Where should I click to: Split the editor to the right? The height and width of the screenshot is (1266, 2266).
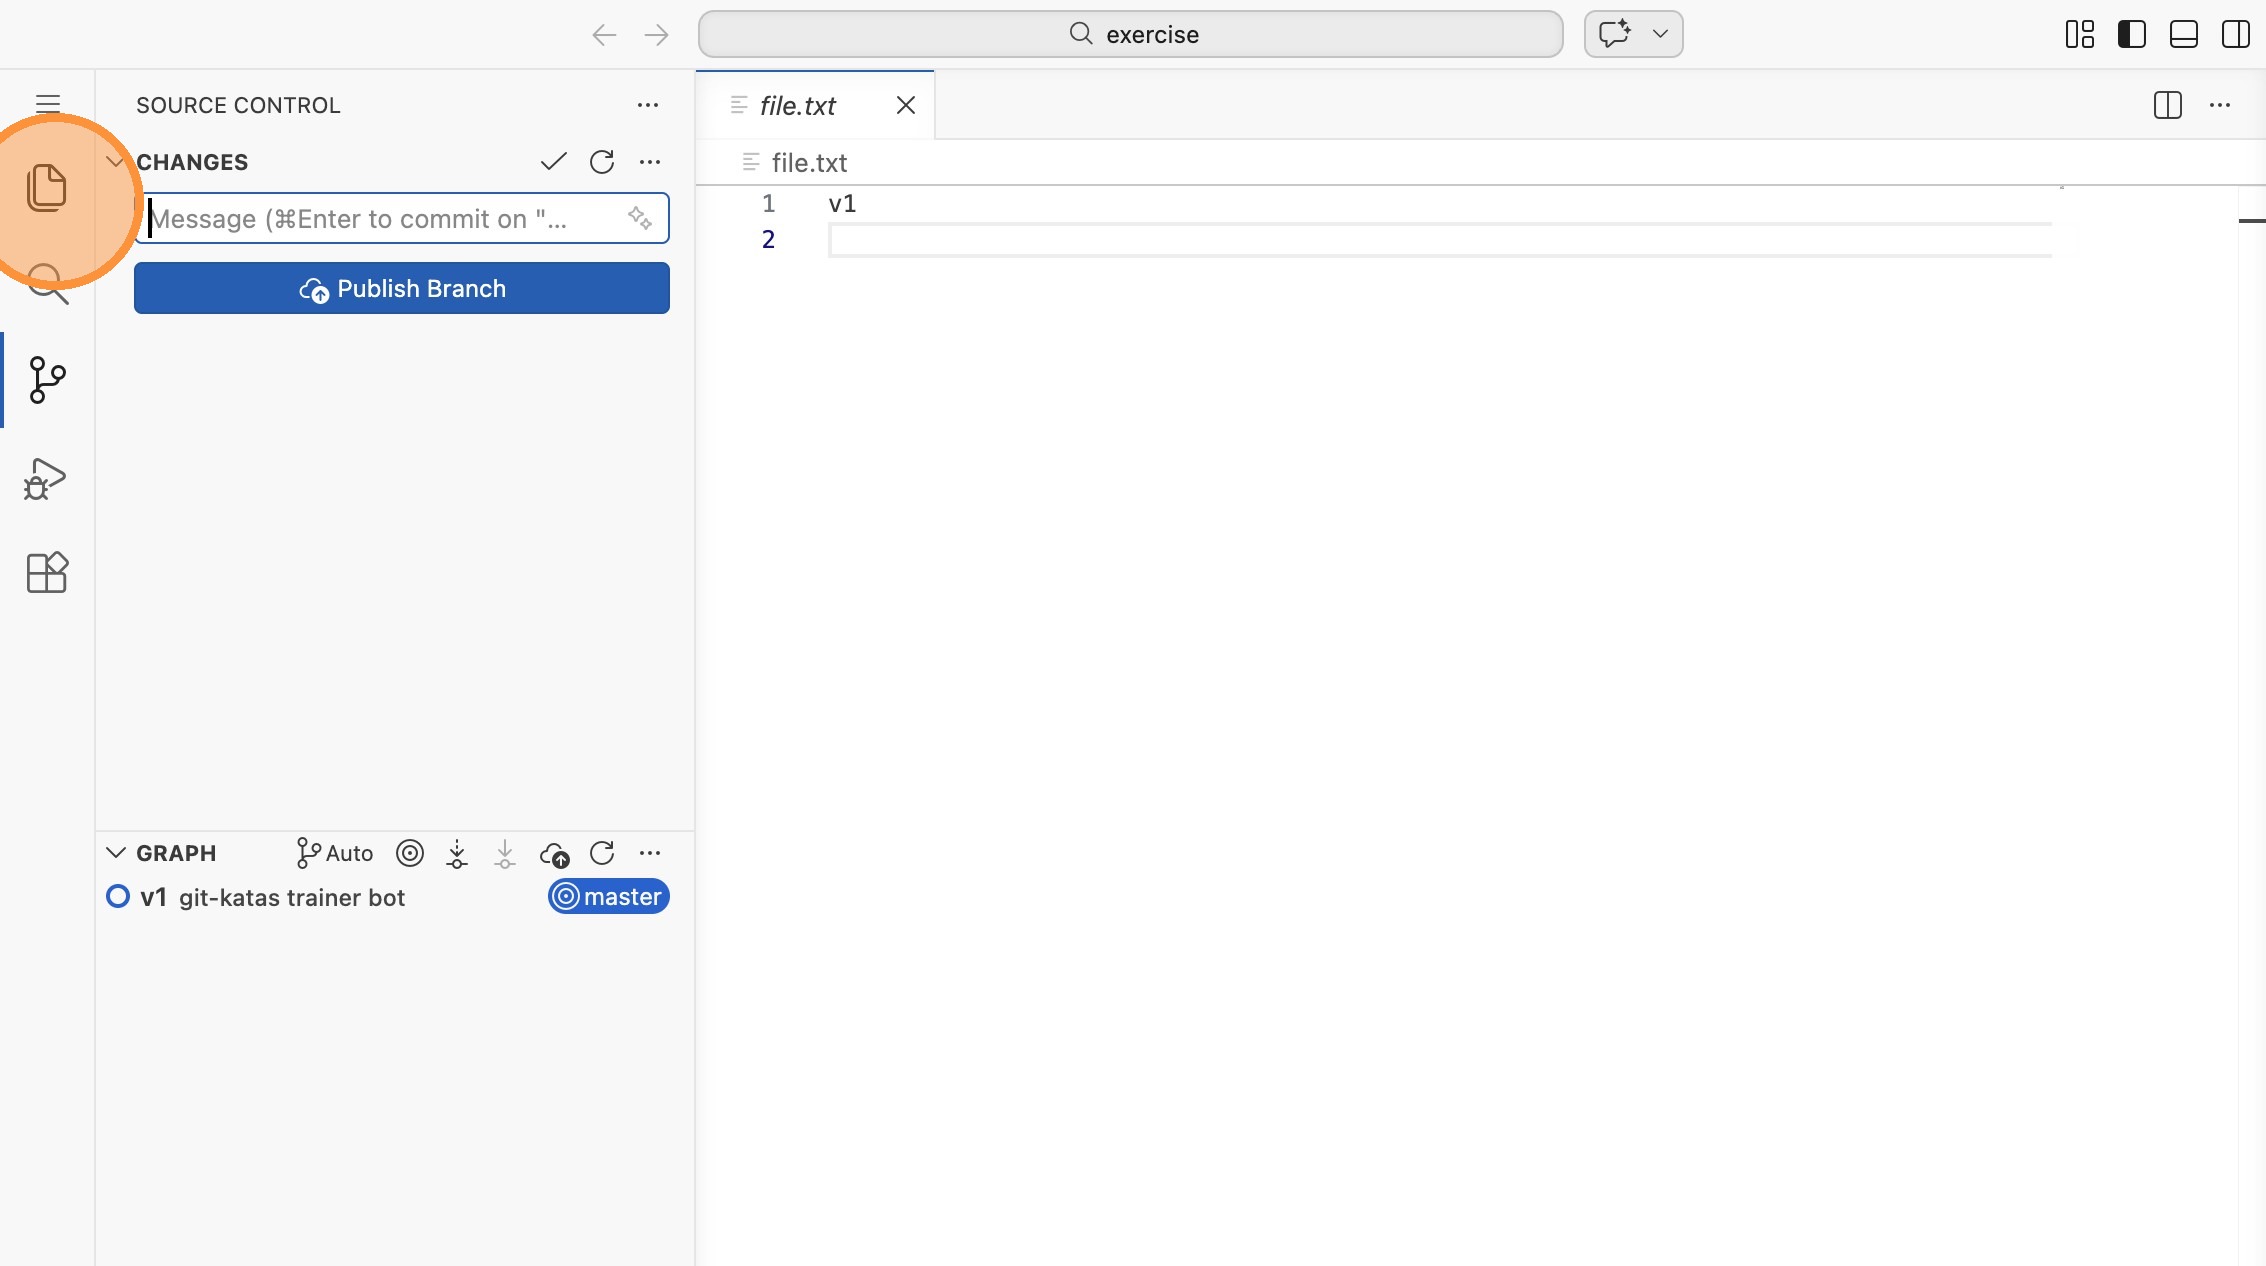point(2167,105)
